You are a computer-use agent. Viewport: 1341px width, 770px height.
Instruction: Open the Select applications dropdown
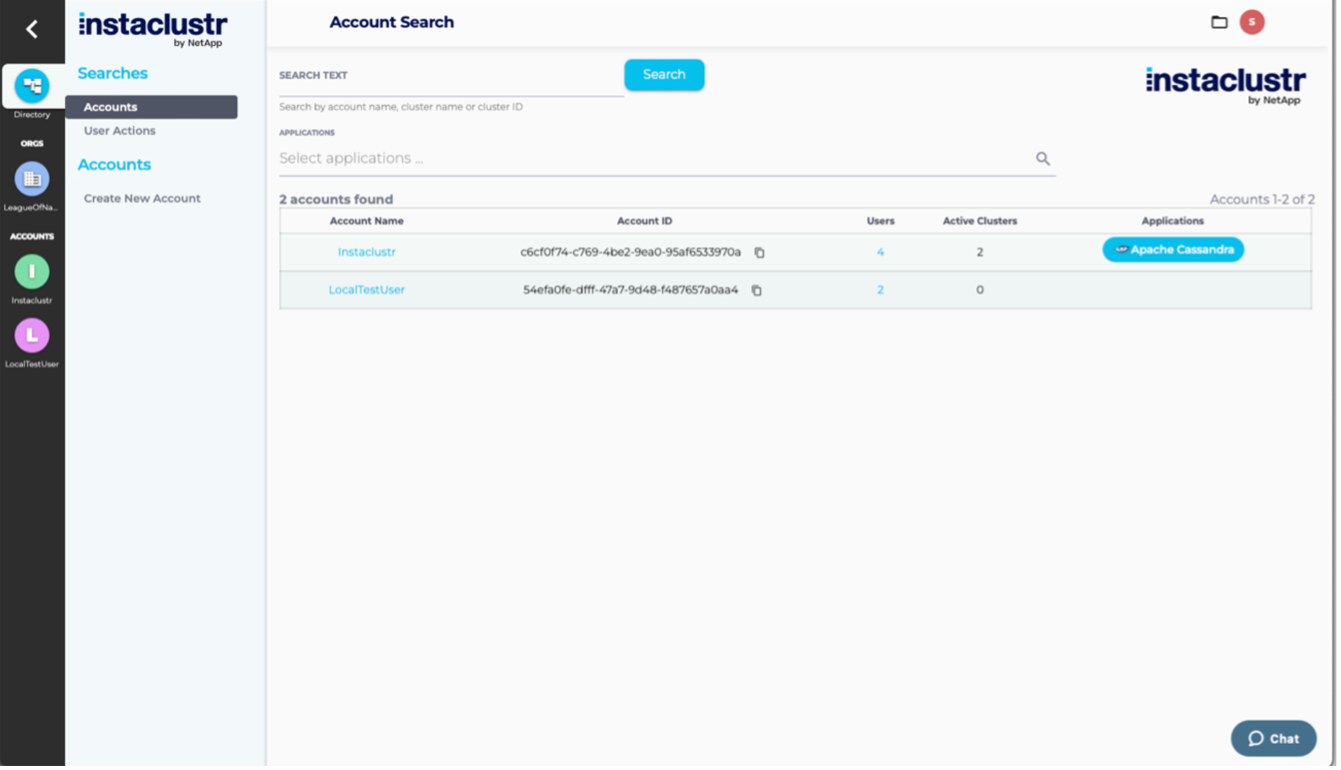(667, 159)
